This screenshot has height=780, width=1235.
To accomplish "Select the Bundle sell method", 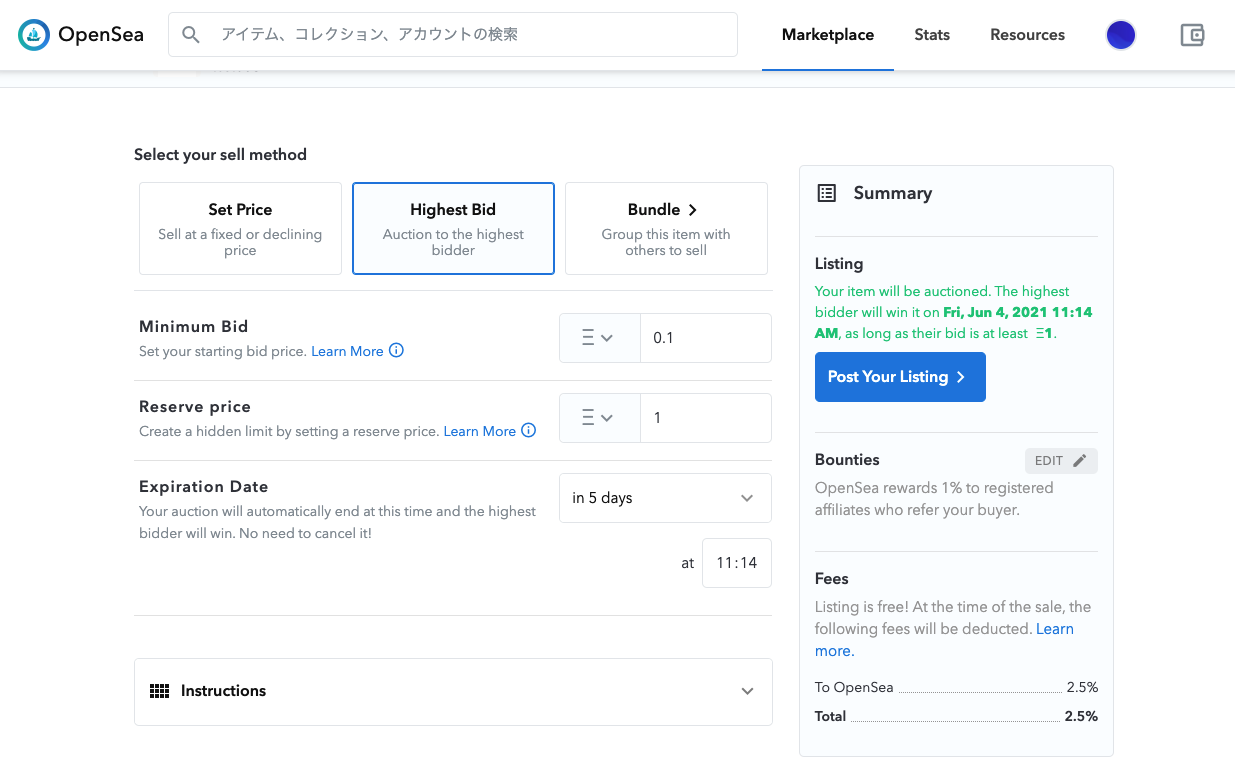I will (x=666, y=228).
